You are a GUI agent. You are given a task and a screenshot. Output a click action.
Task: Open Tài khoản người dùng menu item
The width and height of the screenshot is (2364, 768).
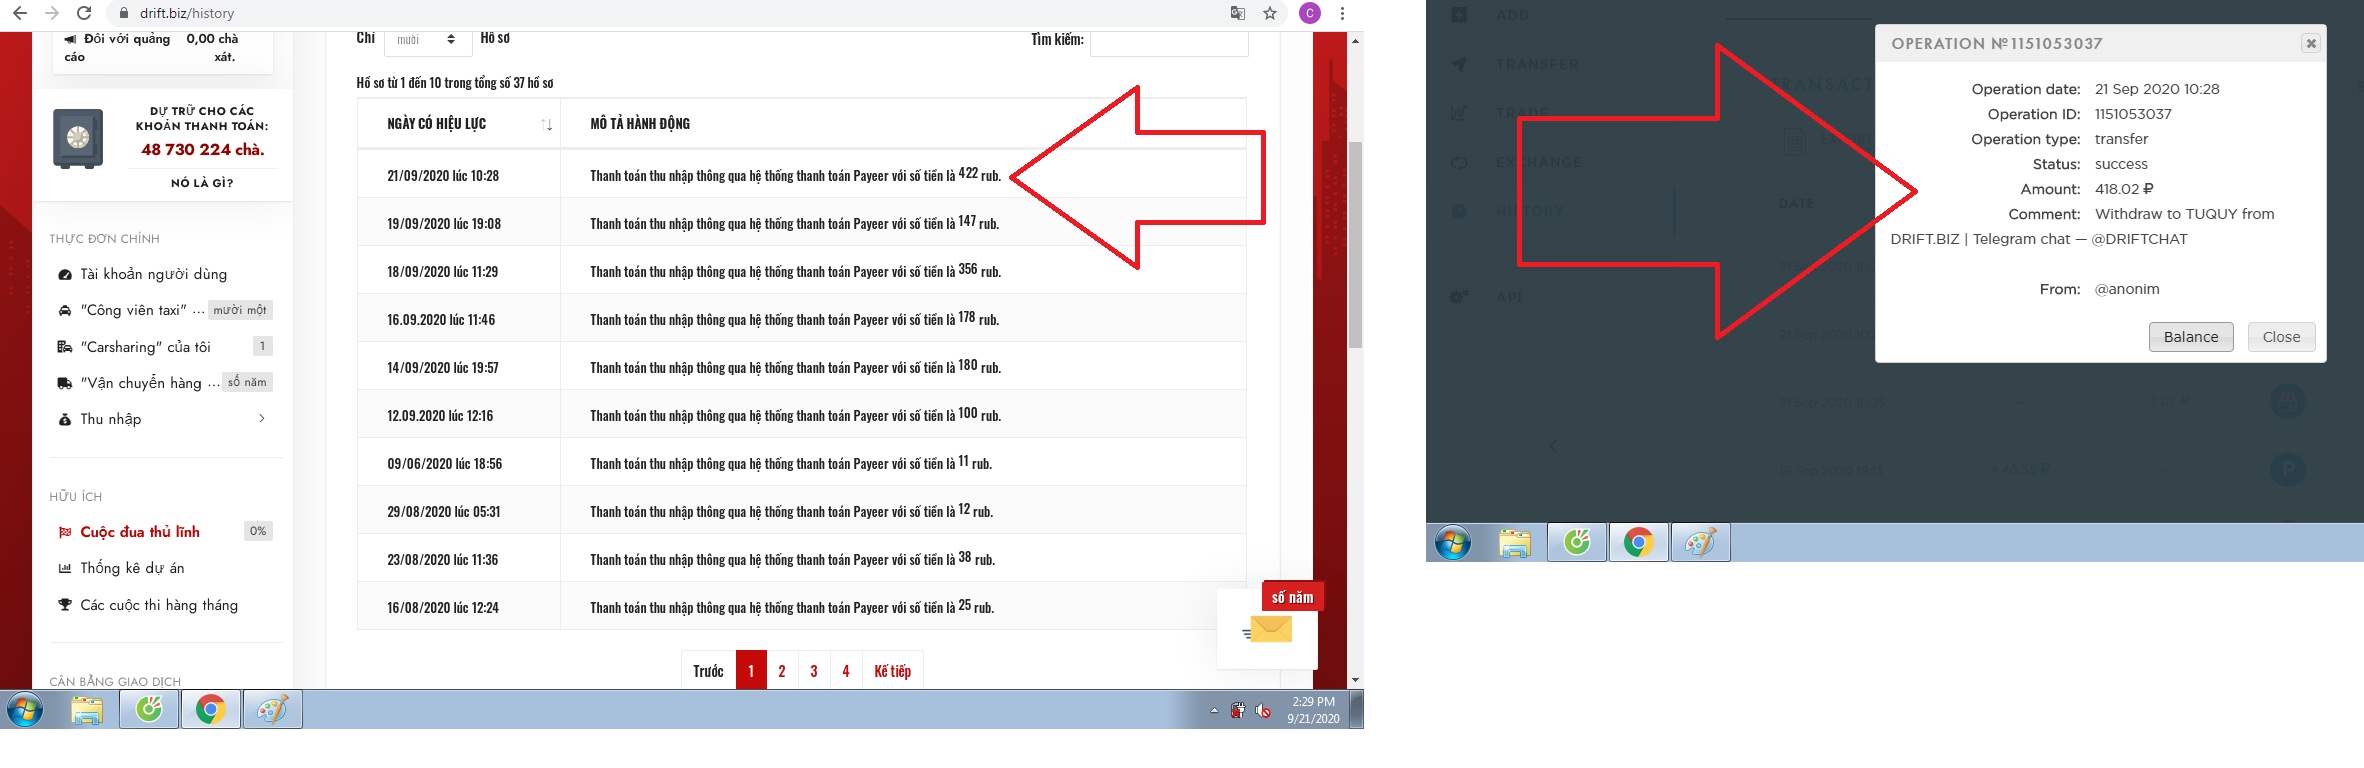pyautogui.click(x=154, y=274)
